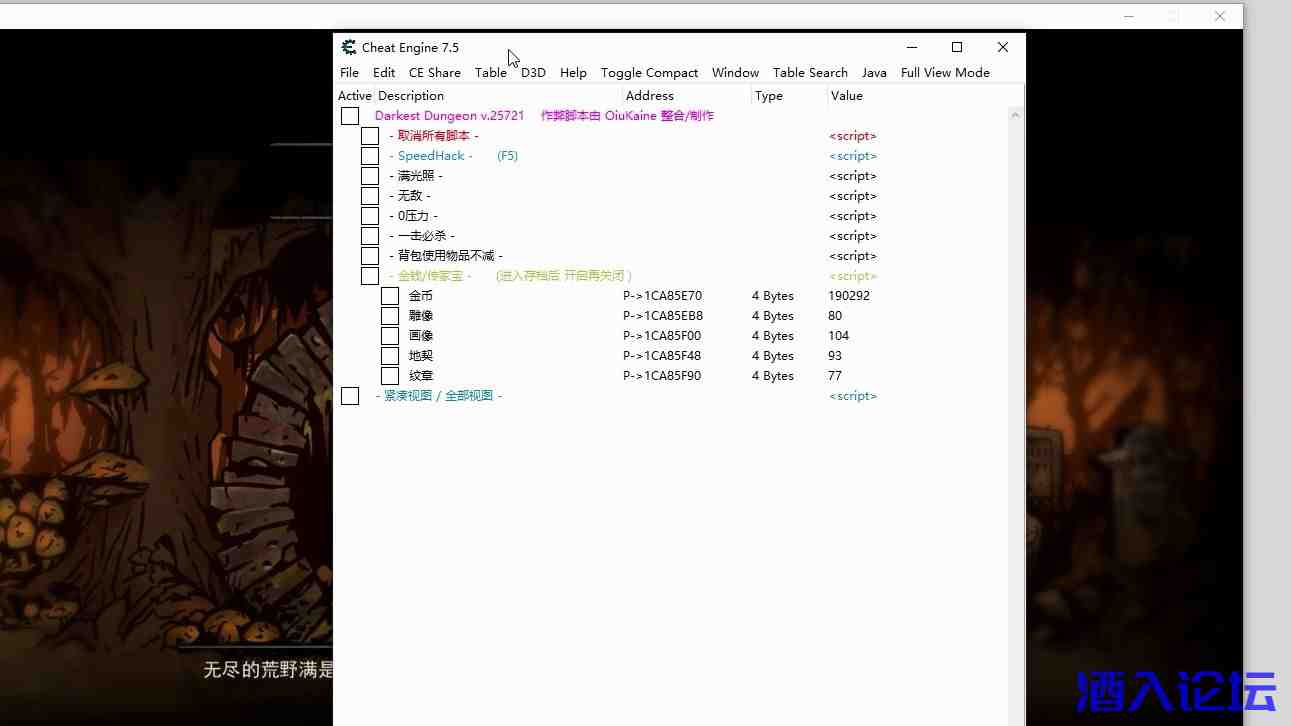1291x726 pixels.
Task: Open the Edit menu
Action: click(384, 73)
